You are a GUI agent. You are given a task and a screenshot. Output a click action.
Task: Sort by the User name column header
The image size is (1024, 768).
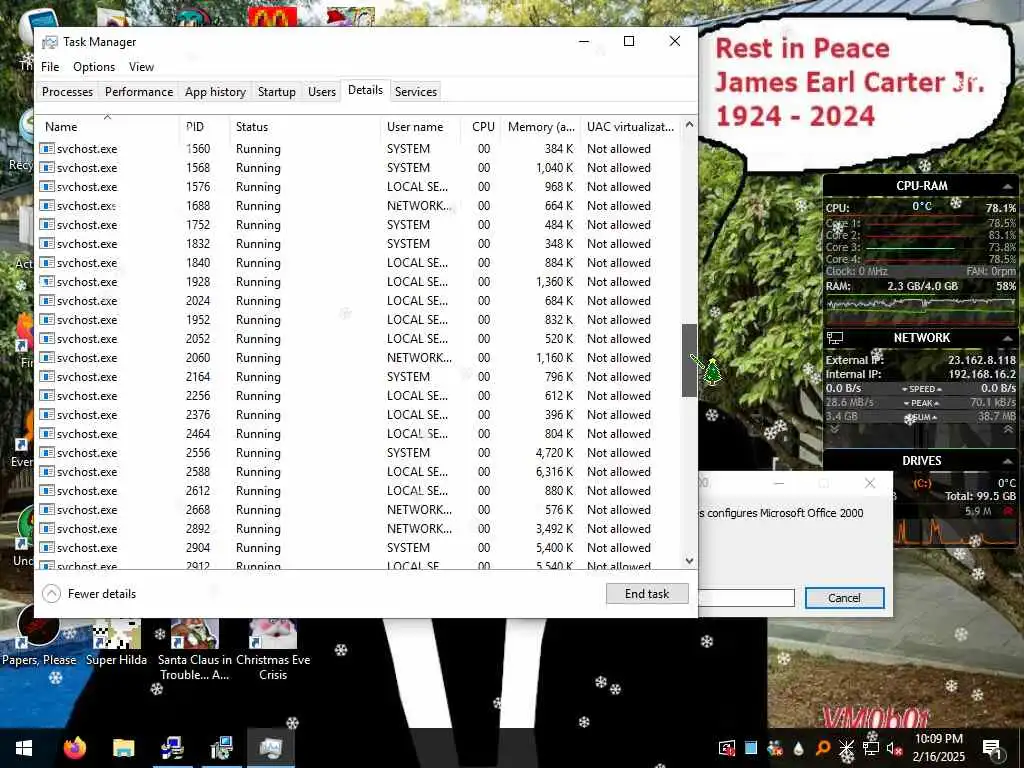(419, 126)
